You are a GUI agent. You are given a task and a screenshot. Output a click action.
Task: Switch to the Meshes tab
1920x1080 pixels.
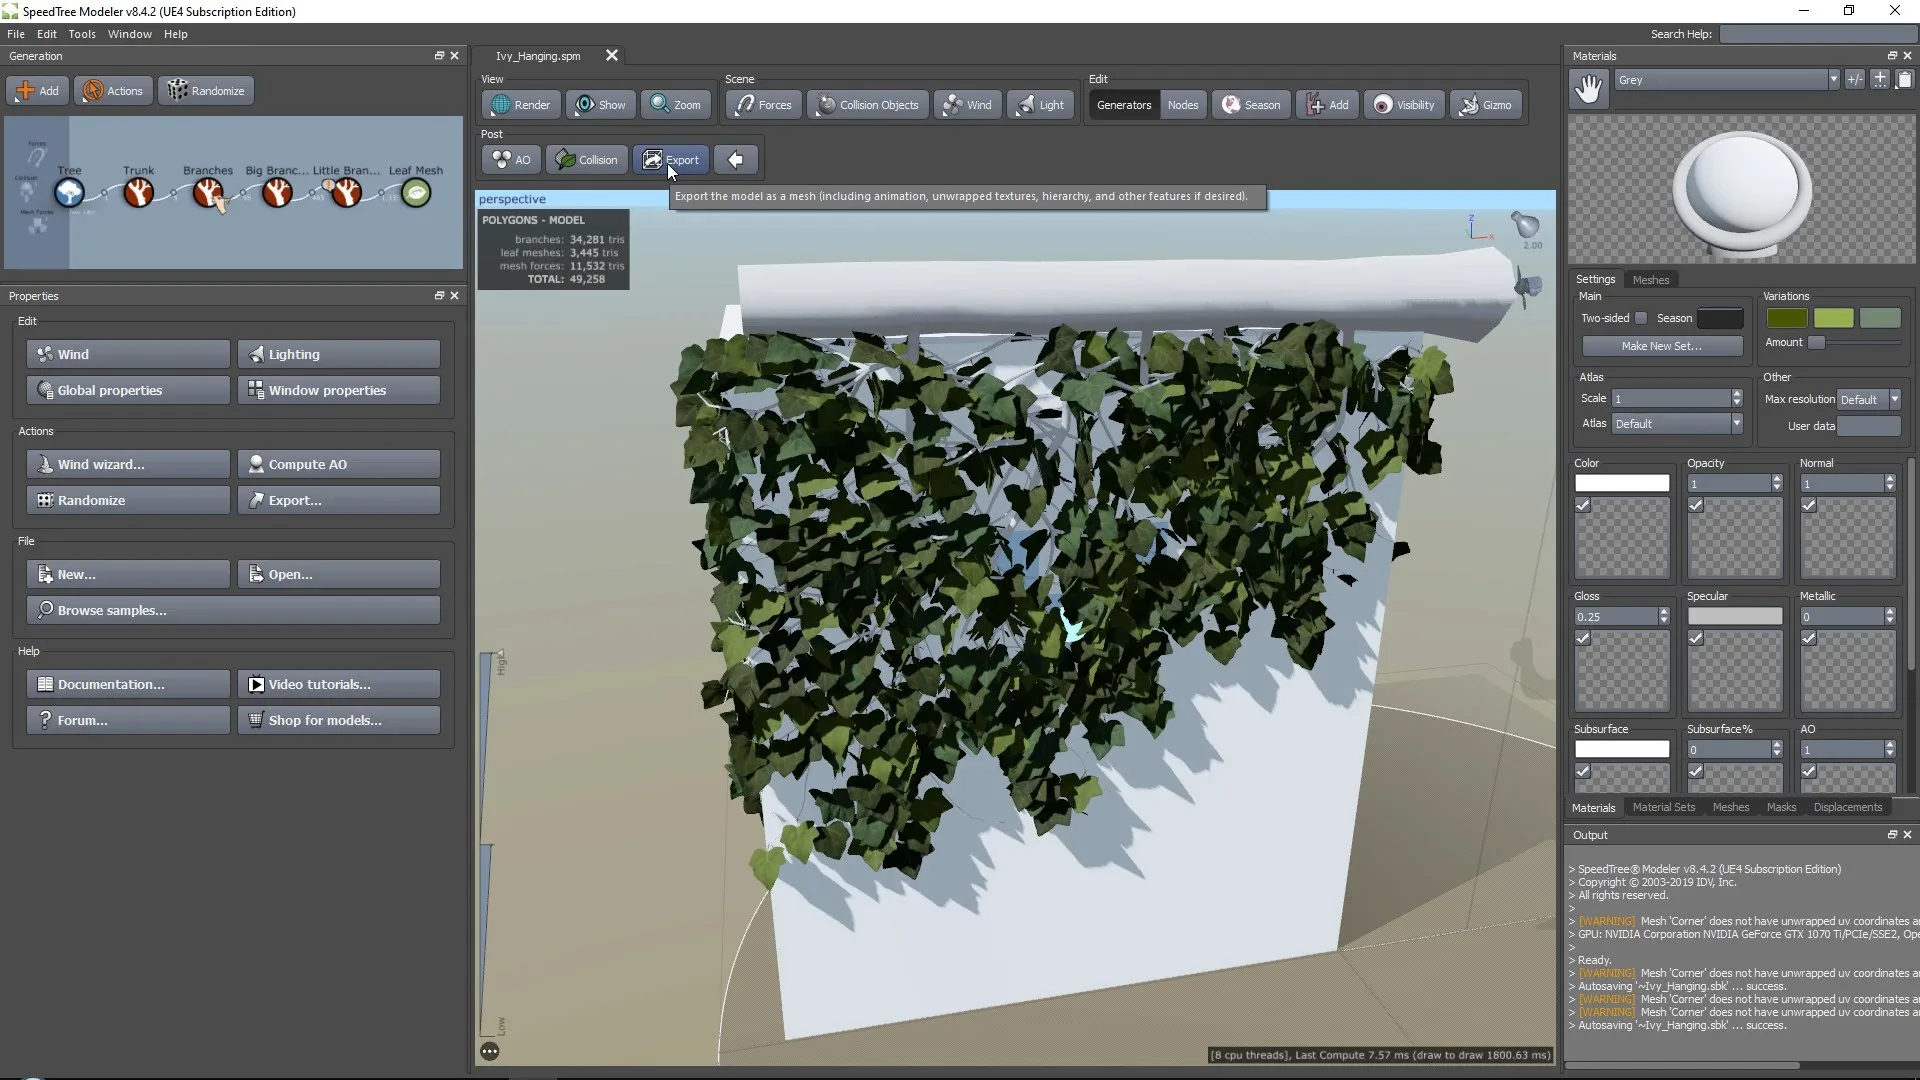click(1651, 278)
